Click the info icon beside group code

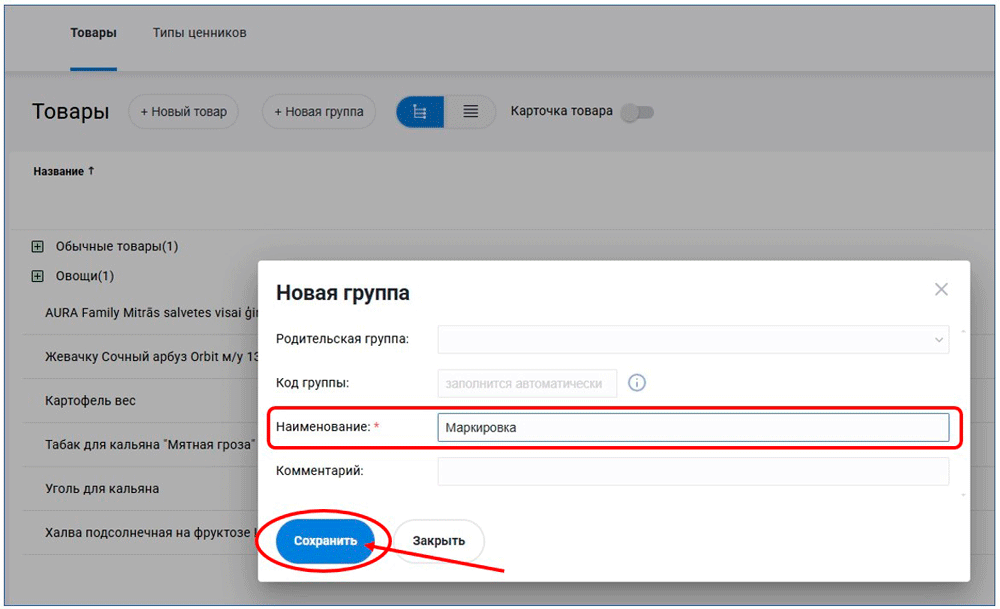(x=636, y=383)
